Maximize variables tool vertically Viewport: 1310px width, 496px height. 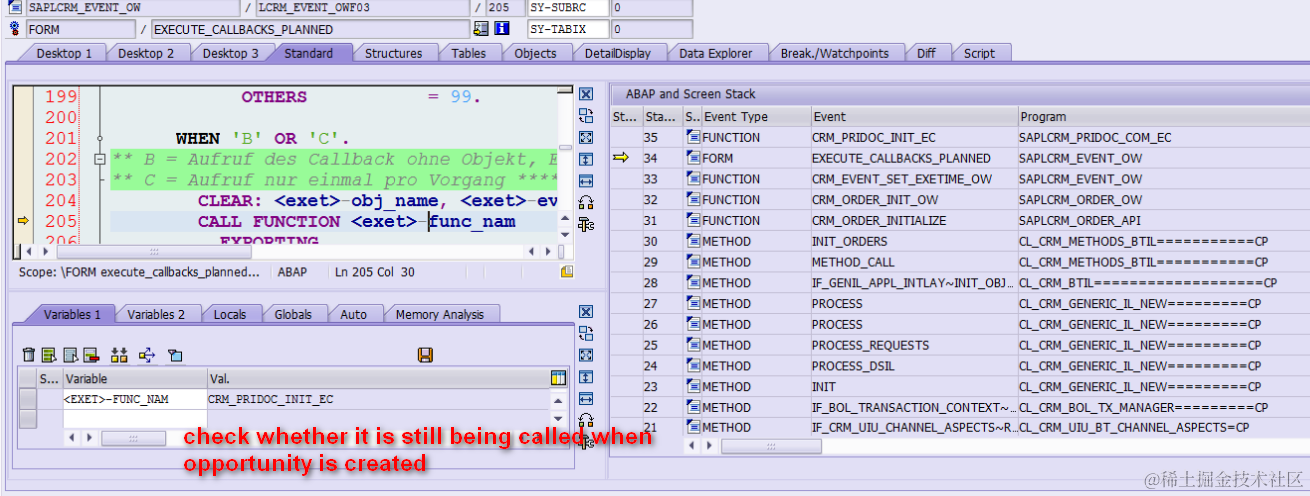586,377
